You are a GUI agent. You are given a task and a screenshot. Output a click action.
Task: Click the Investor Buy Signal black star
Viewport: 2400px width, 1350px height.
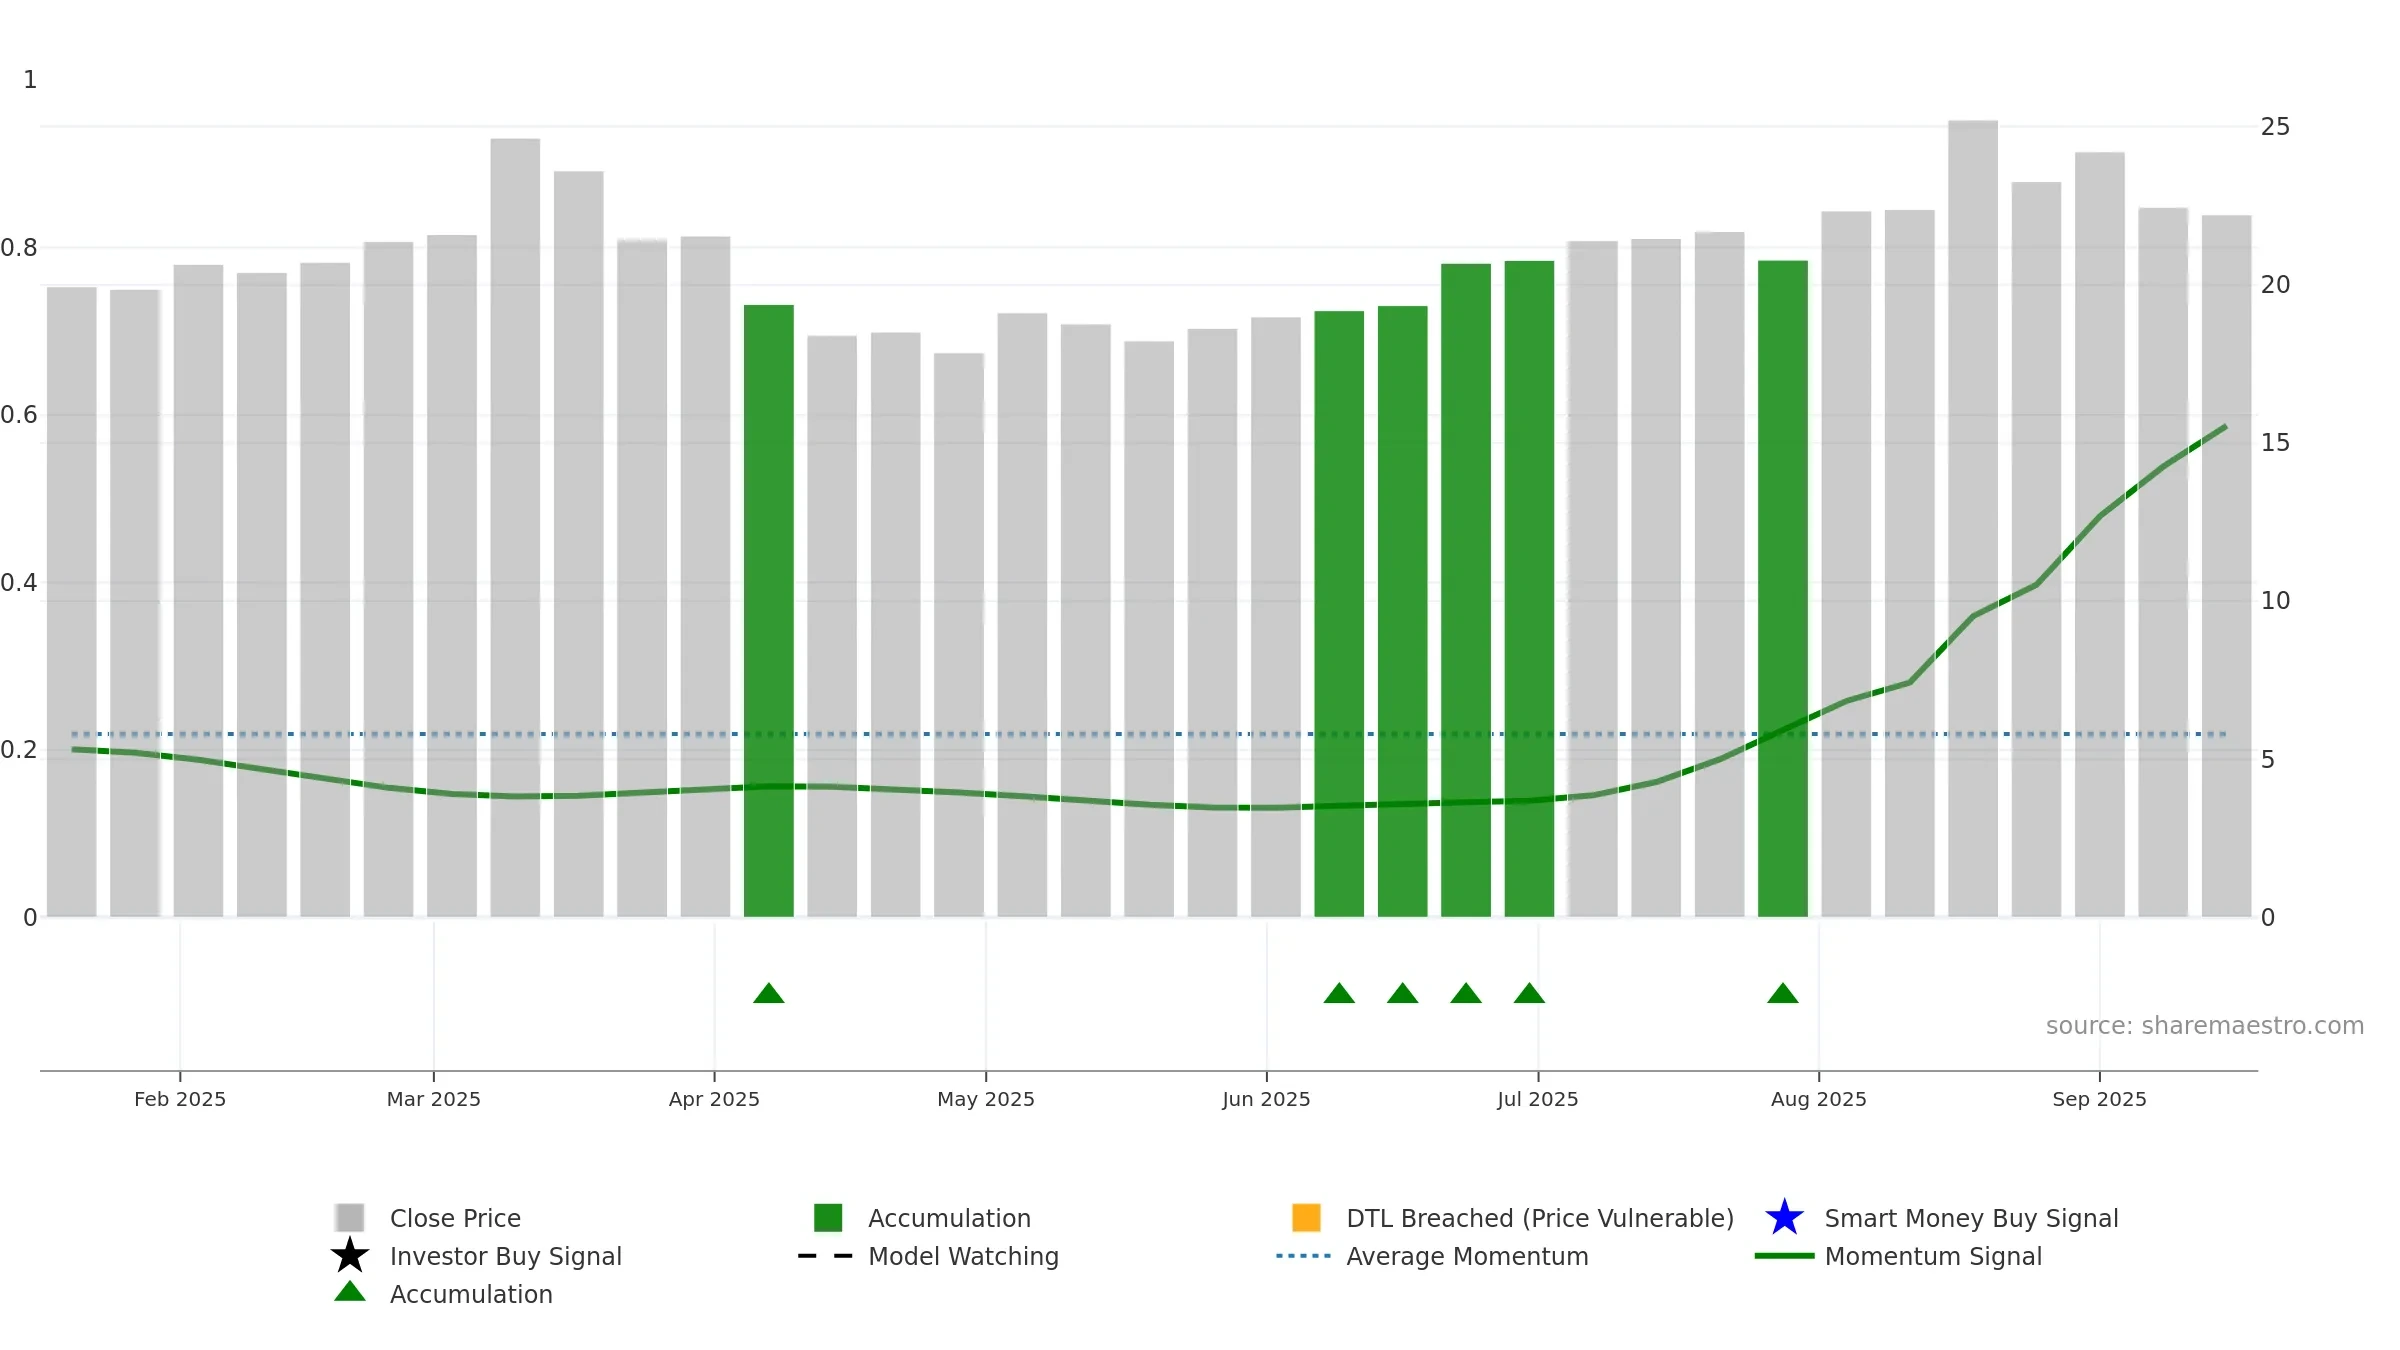350,1255
